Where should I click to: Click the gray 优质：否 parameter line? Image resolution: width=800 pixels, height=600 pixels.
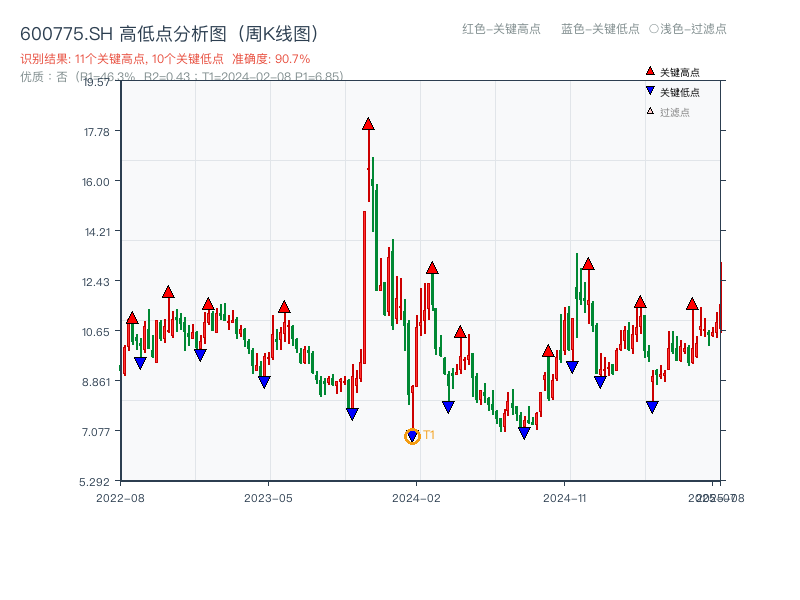pos(182,77)
